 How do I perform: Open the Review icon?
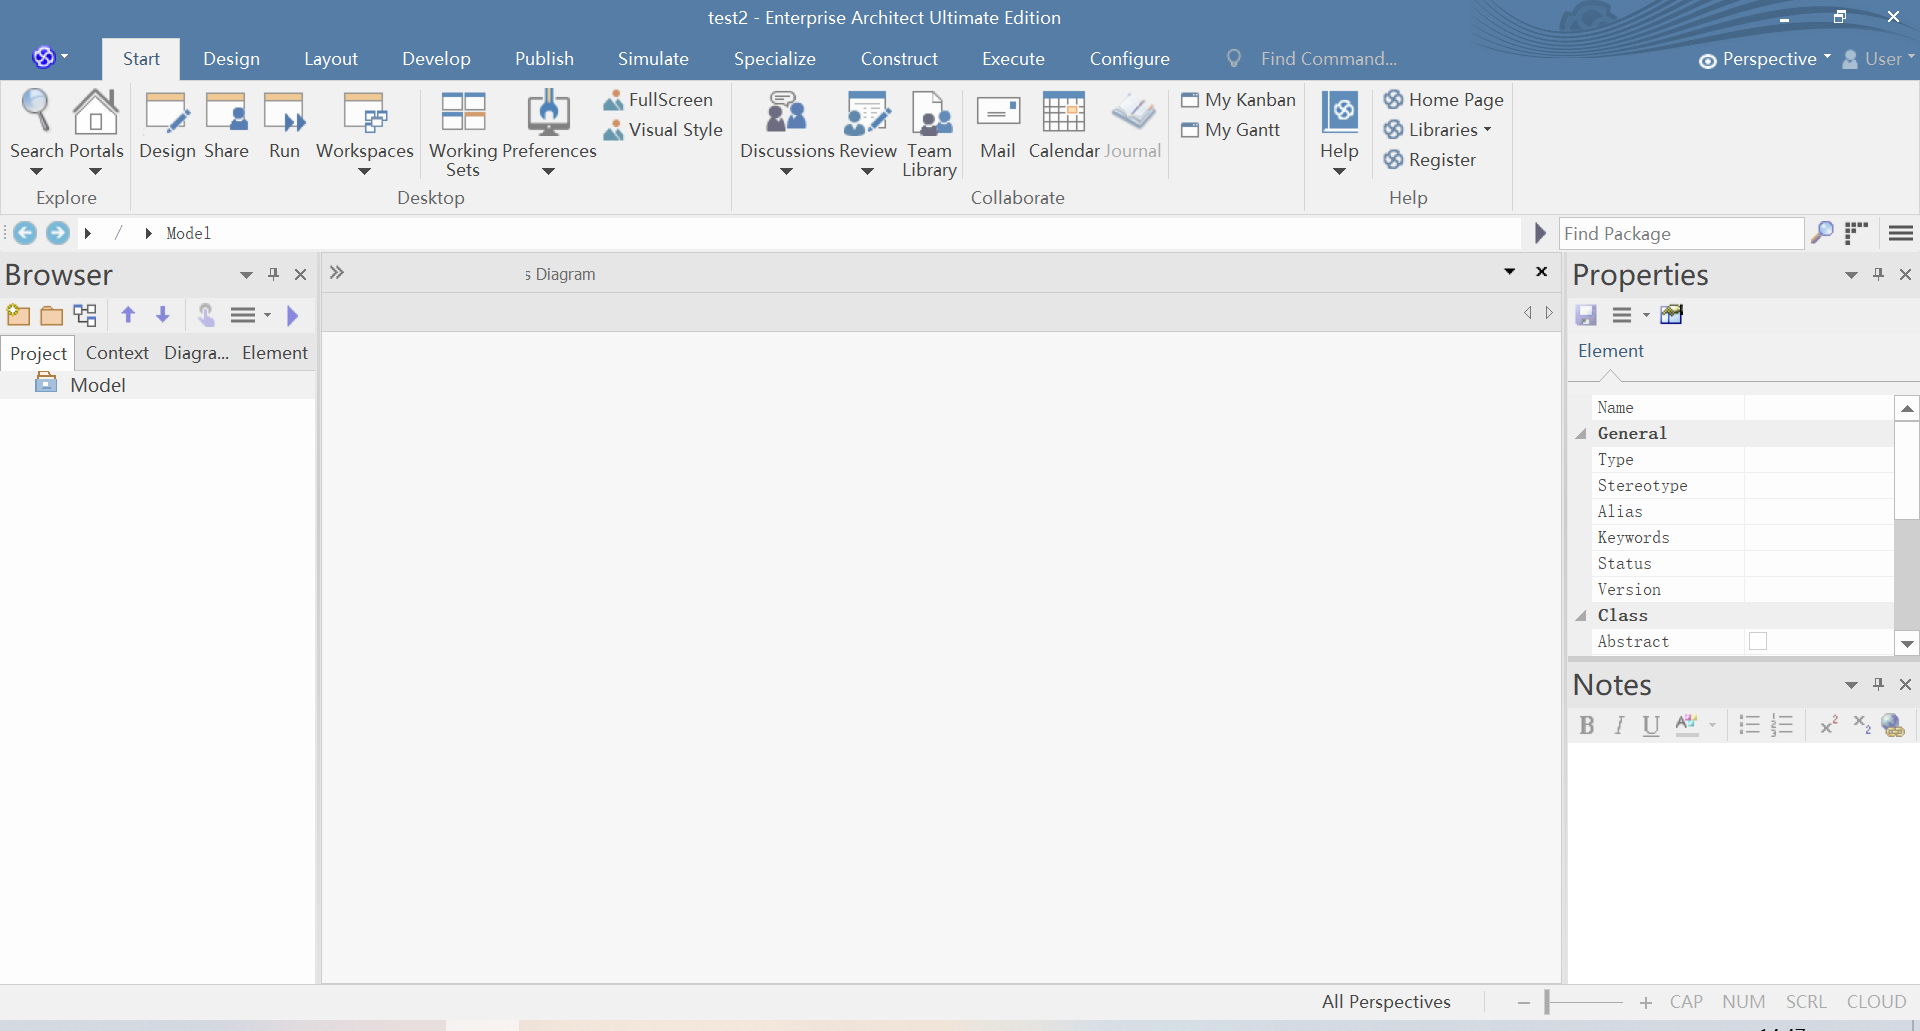(866, 112)
